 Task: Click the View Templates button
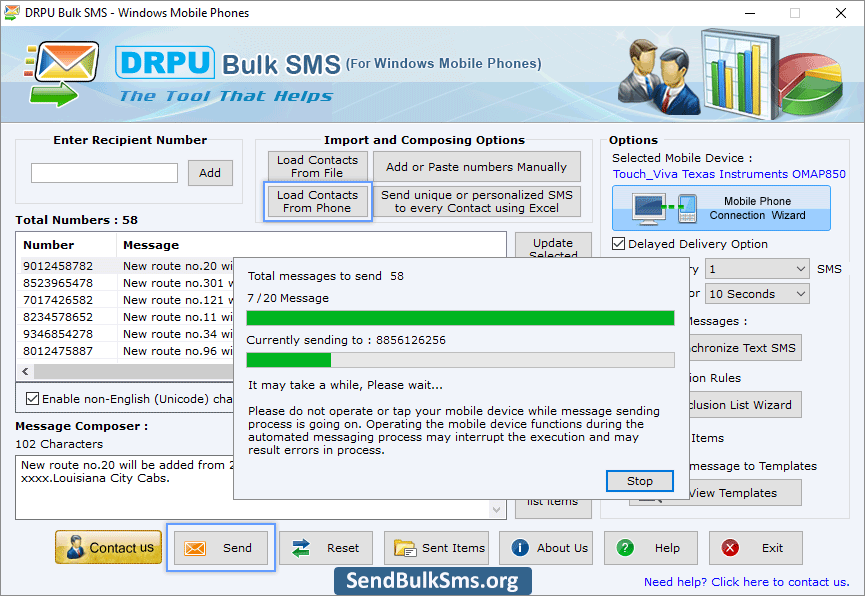coord(743,492)
